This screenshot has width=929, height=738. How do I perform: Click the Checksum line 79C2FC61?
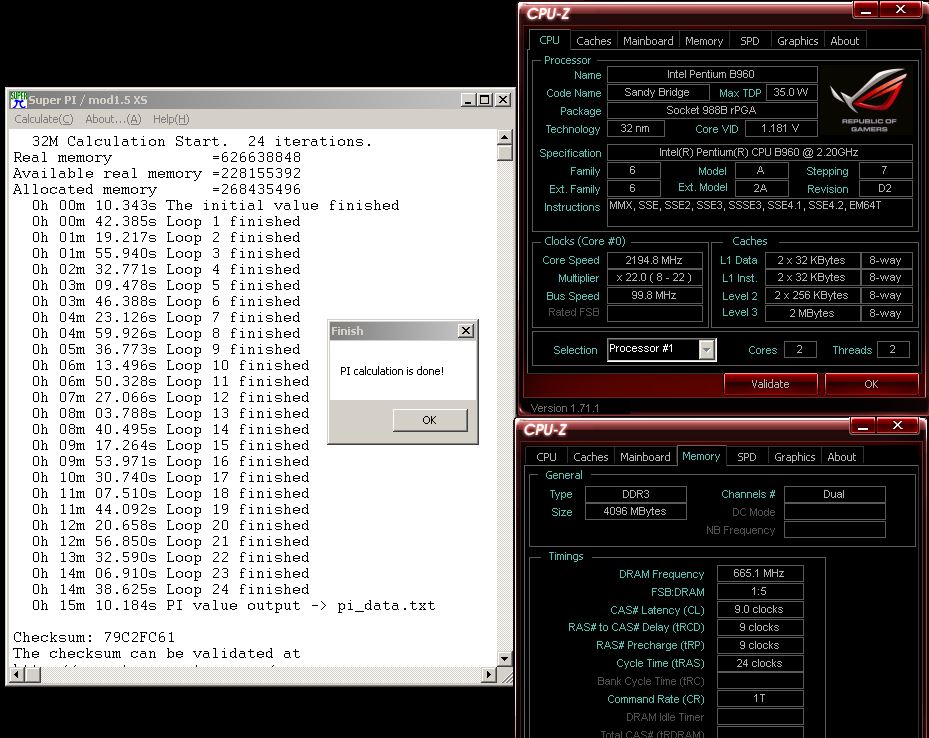pyautogui.click(x=94, y=637)
